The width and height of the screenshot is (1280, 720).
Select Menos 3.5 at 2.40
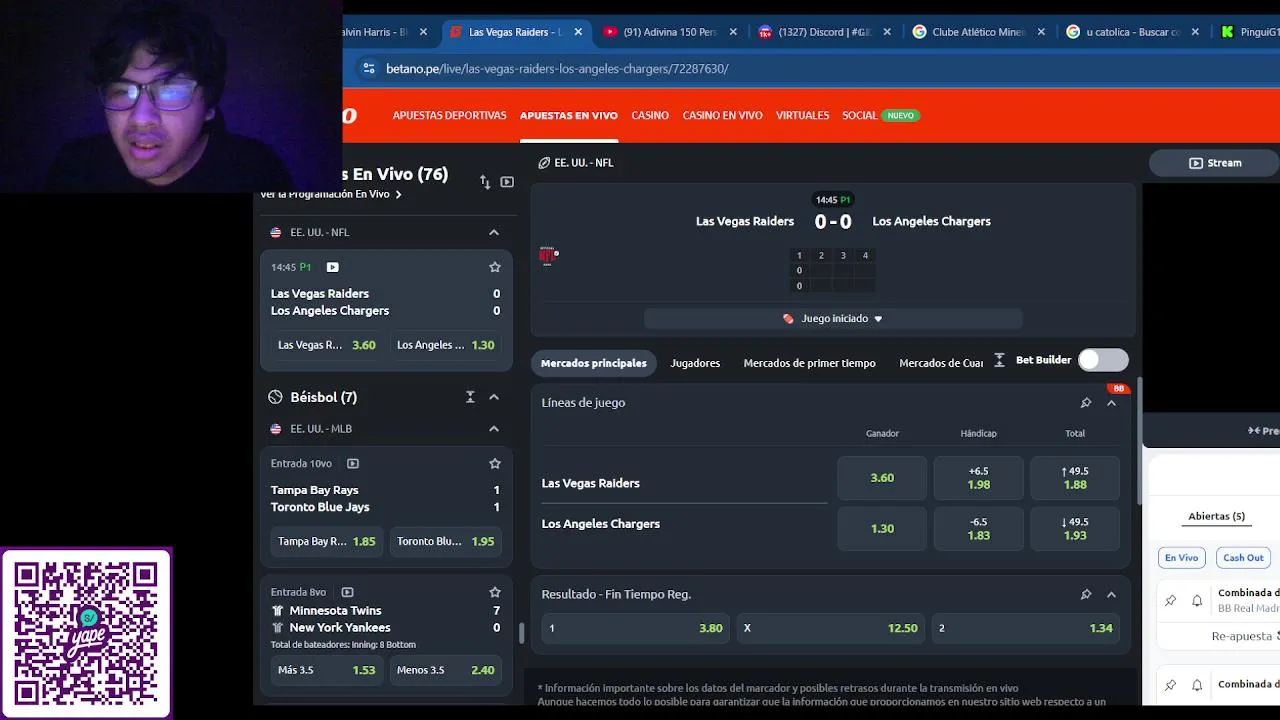[x=445, y=670]
